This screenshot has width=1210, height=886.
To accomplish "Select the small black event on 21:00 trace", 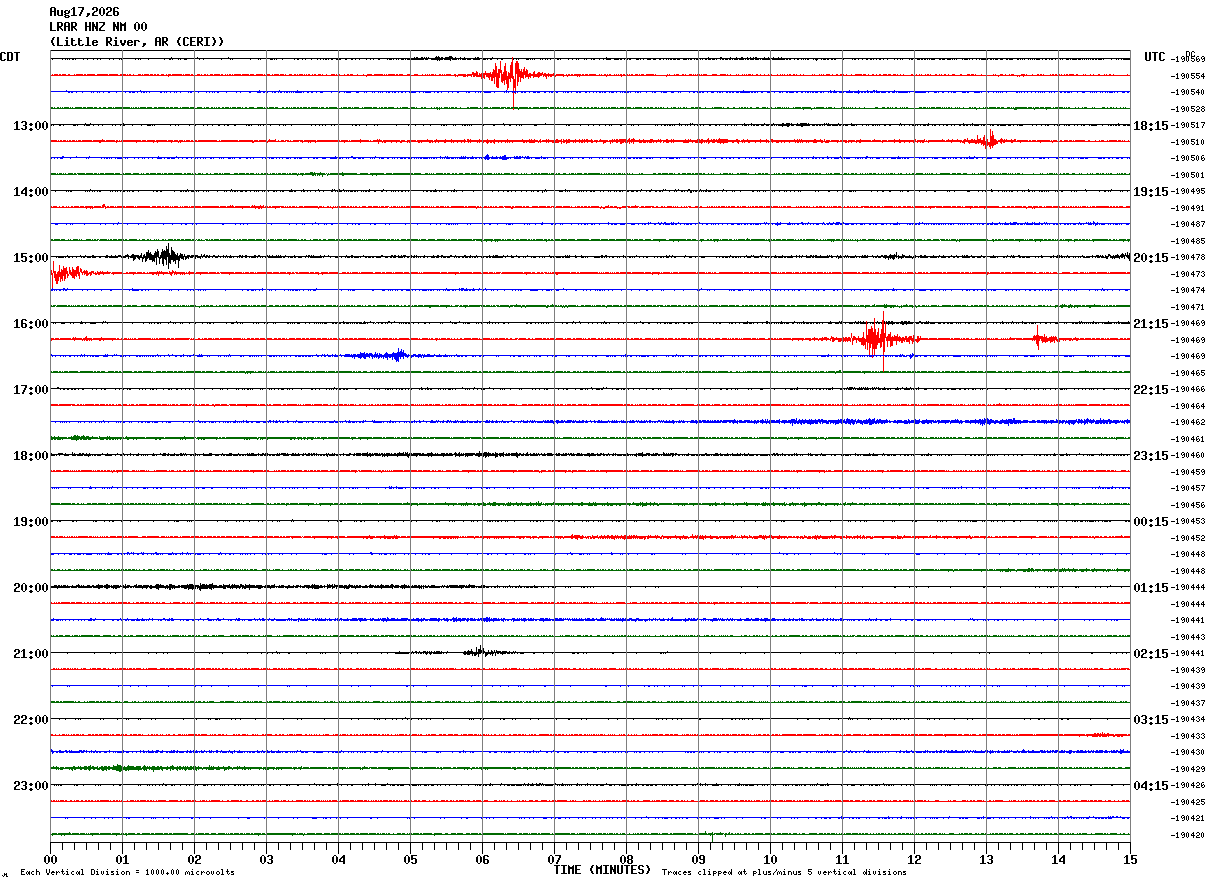I will [x=478, y=652].
